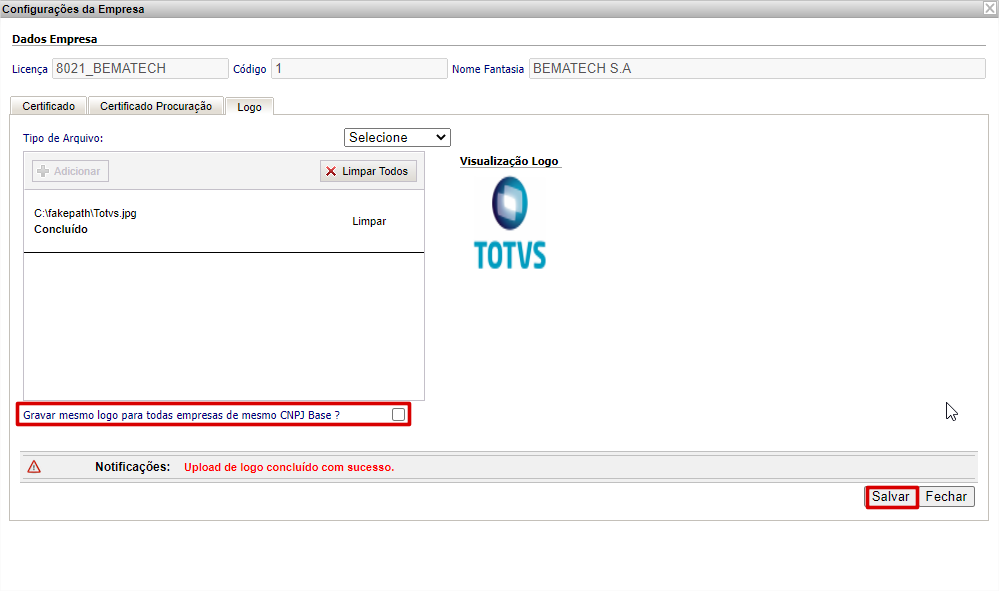Enable same logo for all CNPJ Base companies
This screenshot has width=999, height=591.
[x=398, y=415]
